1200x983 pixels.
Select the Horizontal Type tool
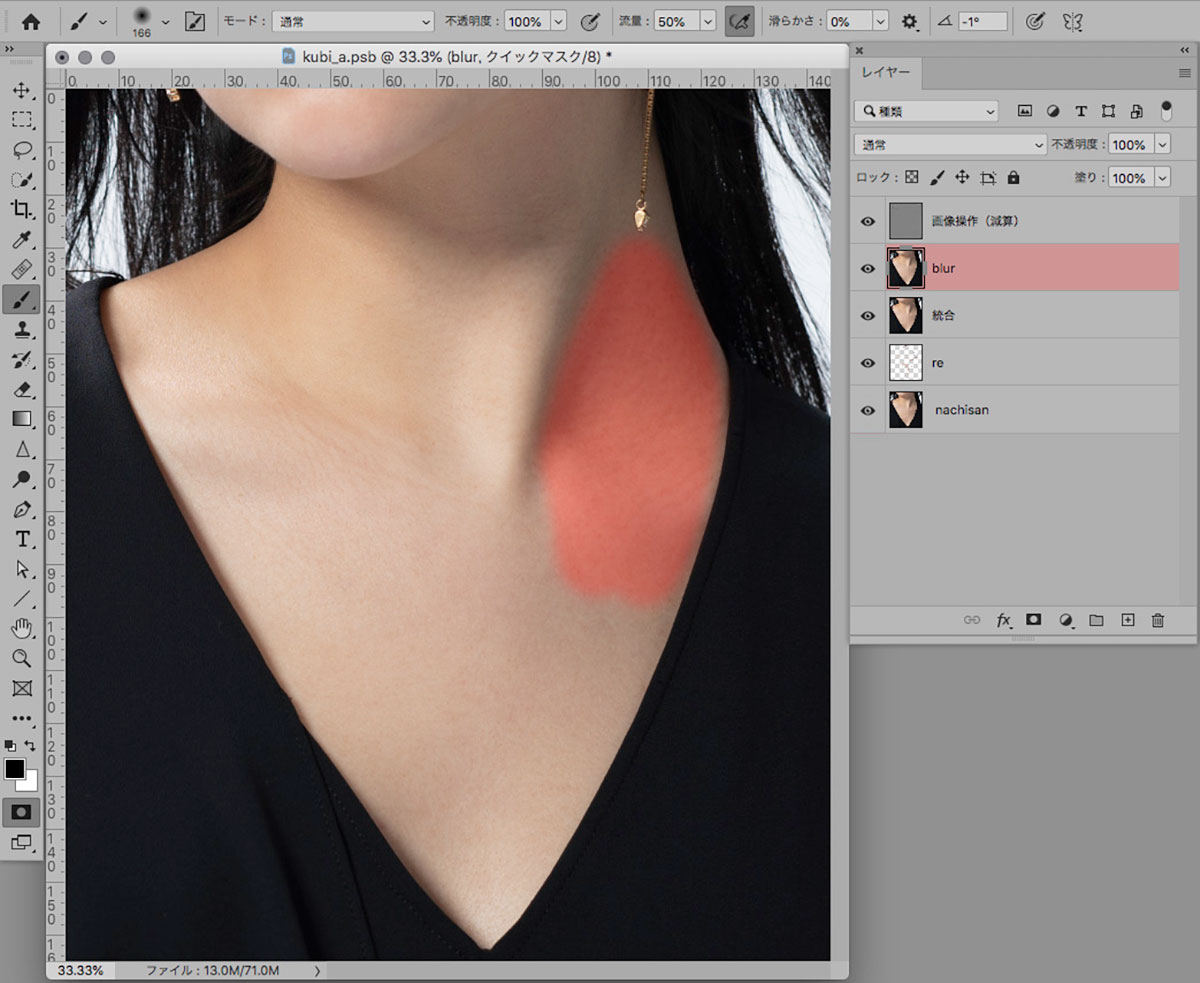[21, 539]
